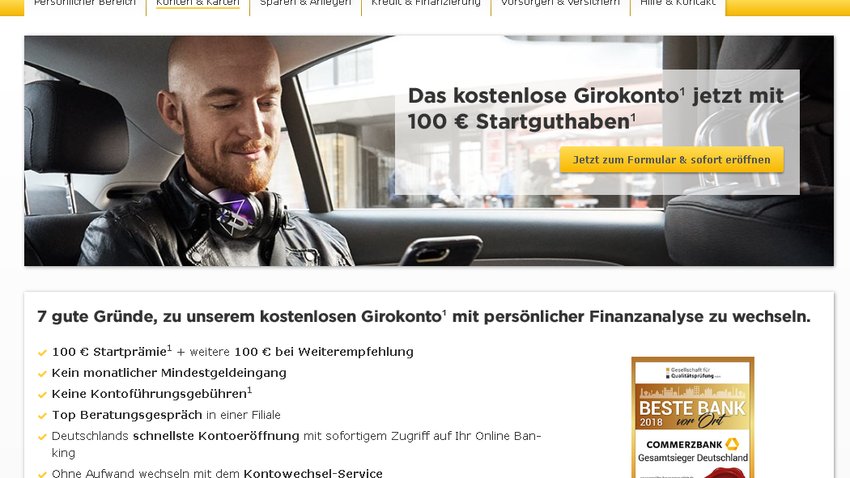
Task: Open the Sparen & Anlegen menu
Action: (305, 4)
